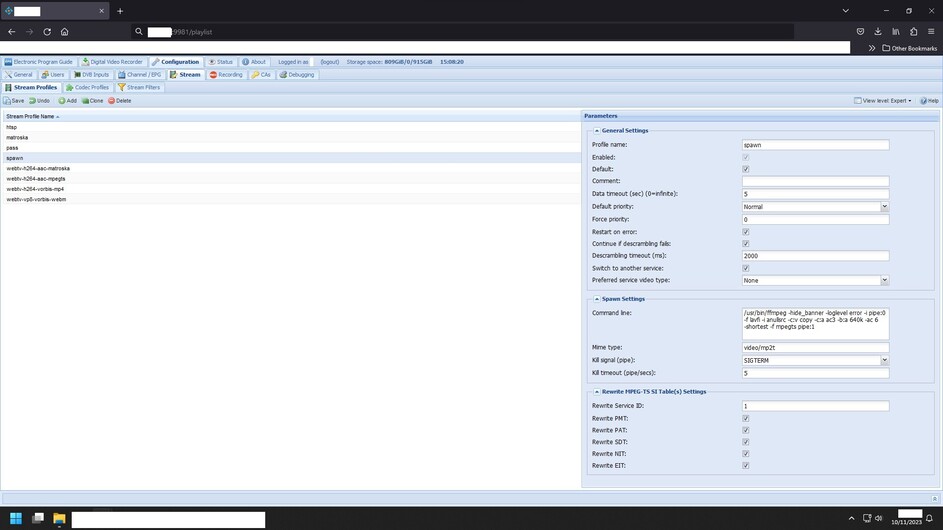
Task: Open the View level Expert dropdown
Action: click(883, 100)
